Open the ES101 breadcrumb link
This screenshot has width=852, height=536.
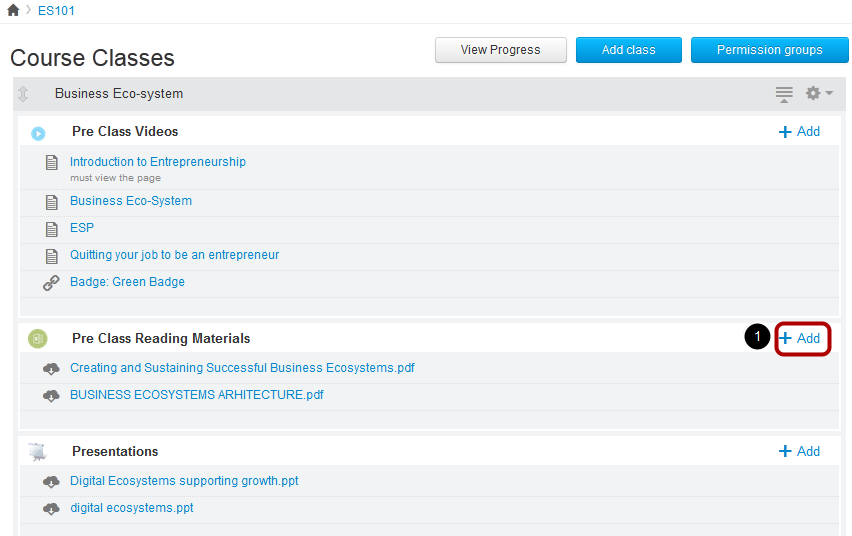(56, 10)
